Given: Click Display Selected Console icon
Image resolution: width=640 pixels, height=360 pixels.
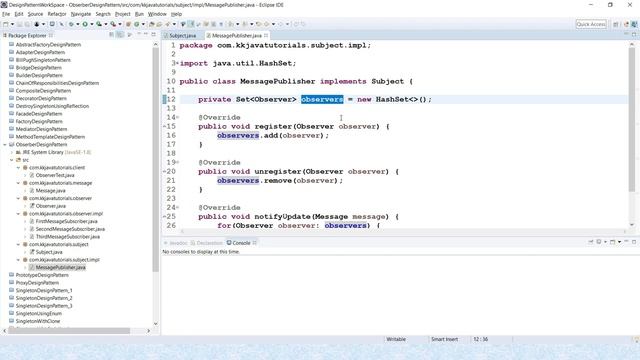Looking at the screenshot, I should click(x=599, y=242).
